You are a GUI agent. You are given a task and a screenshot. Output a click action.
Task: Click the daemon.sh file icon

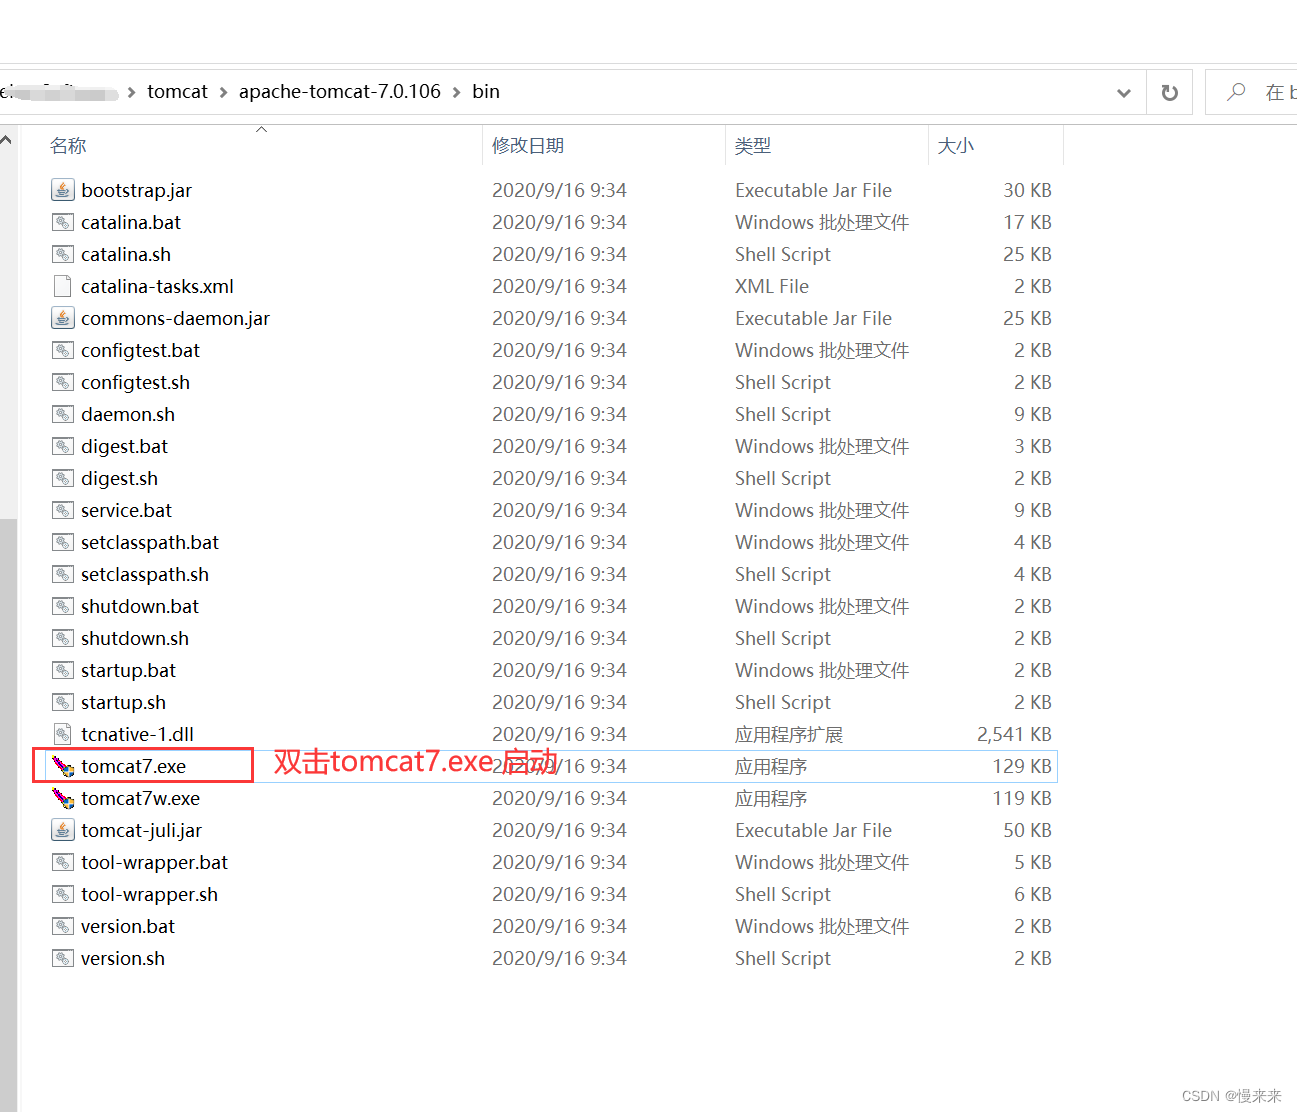pyautogui.click(x=63, y=414)
